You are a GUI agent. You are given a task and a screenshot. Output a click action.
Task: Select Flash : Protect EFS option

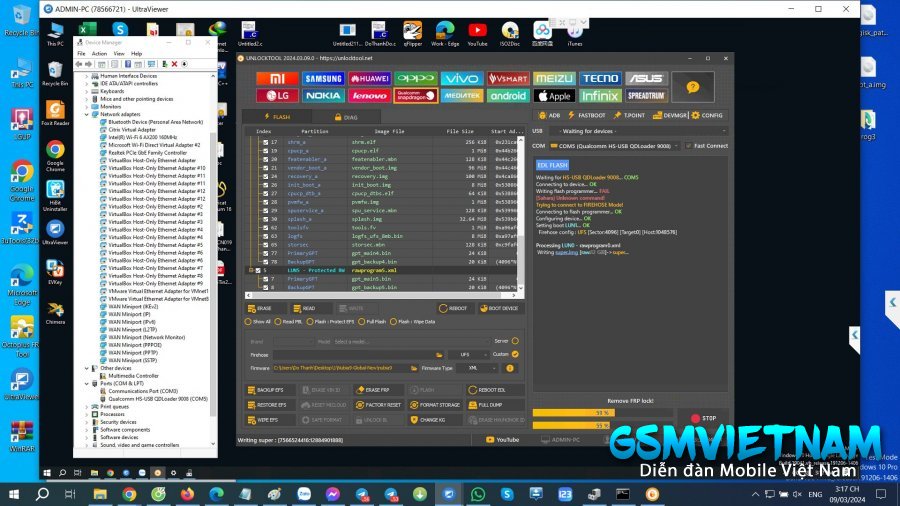click(x=310, y=322)
